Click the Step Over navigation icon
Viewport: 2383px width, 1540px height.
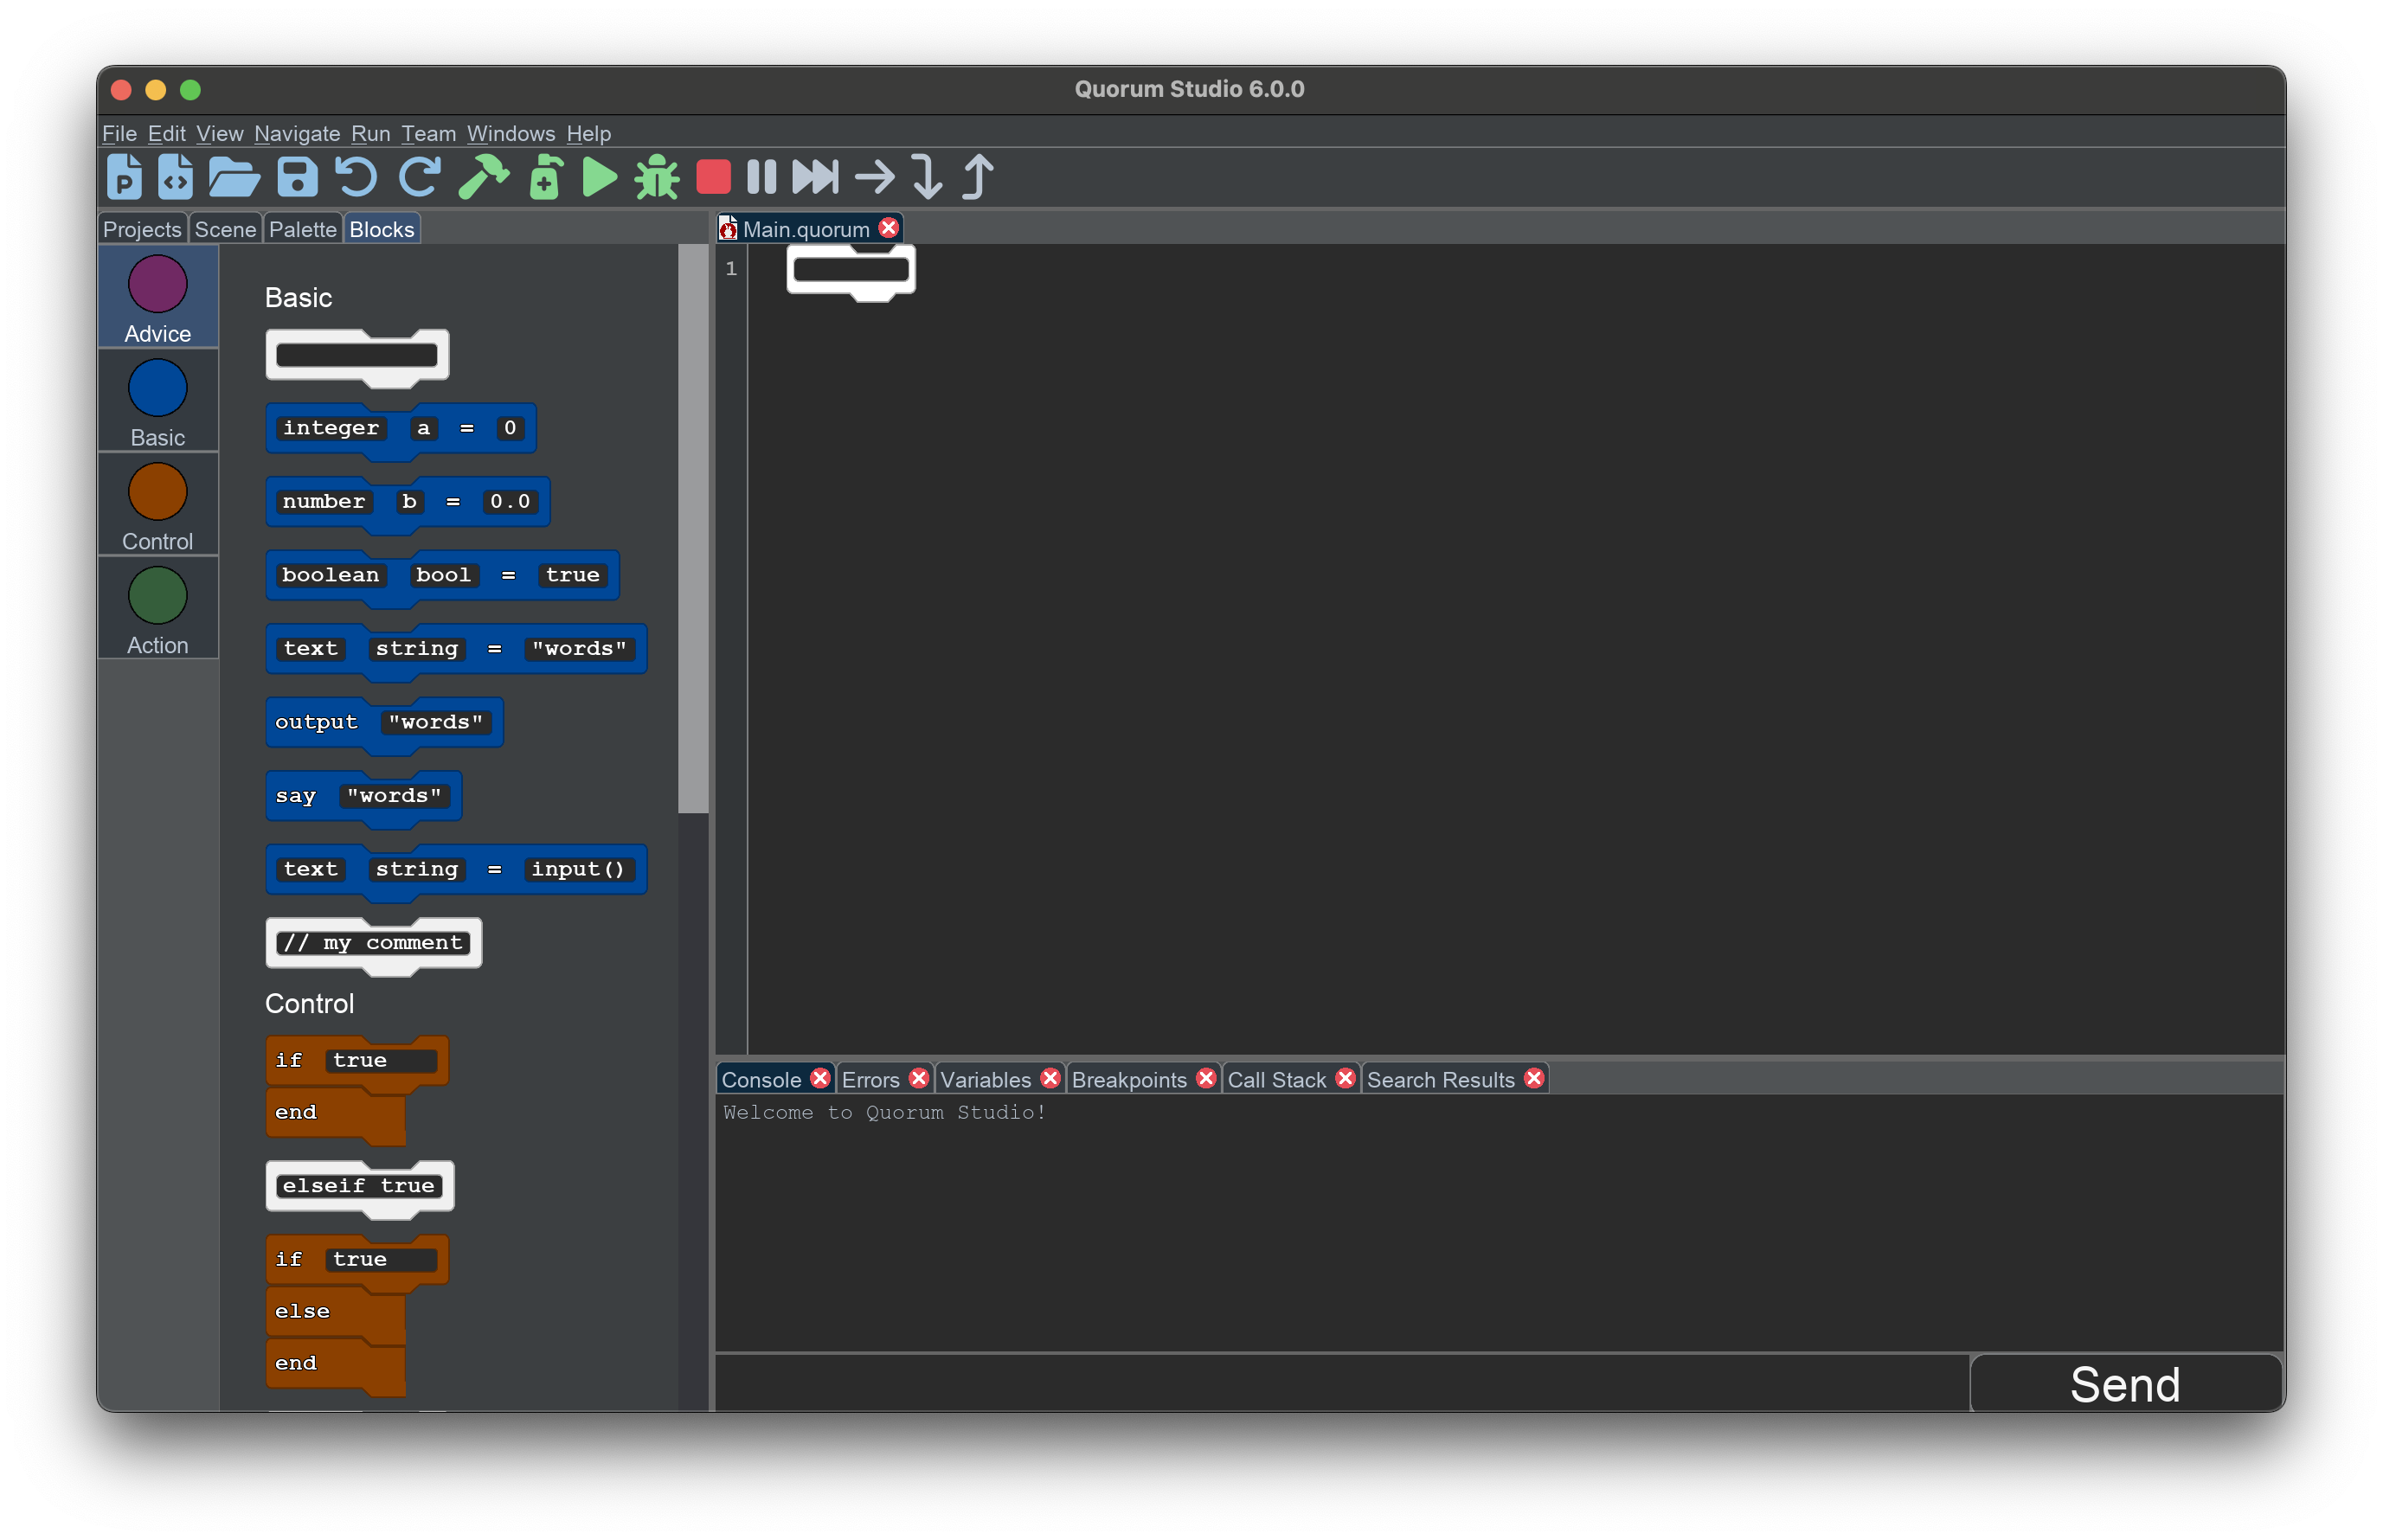877,174
